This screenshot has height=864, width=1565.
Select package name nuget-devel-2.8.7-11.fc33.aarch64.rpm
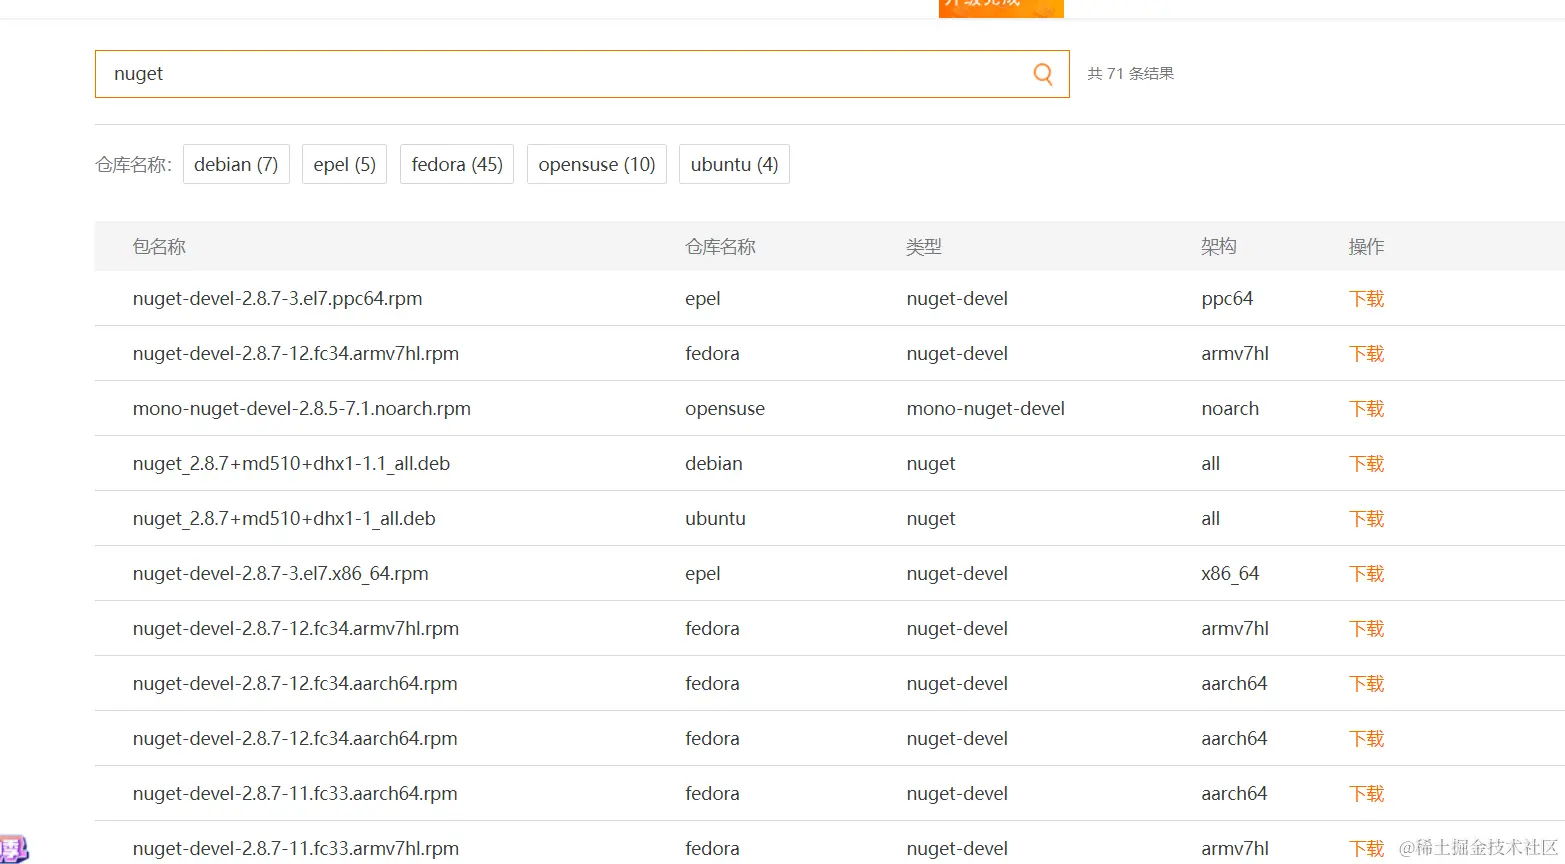tap(295, 794)
